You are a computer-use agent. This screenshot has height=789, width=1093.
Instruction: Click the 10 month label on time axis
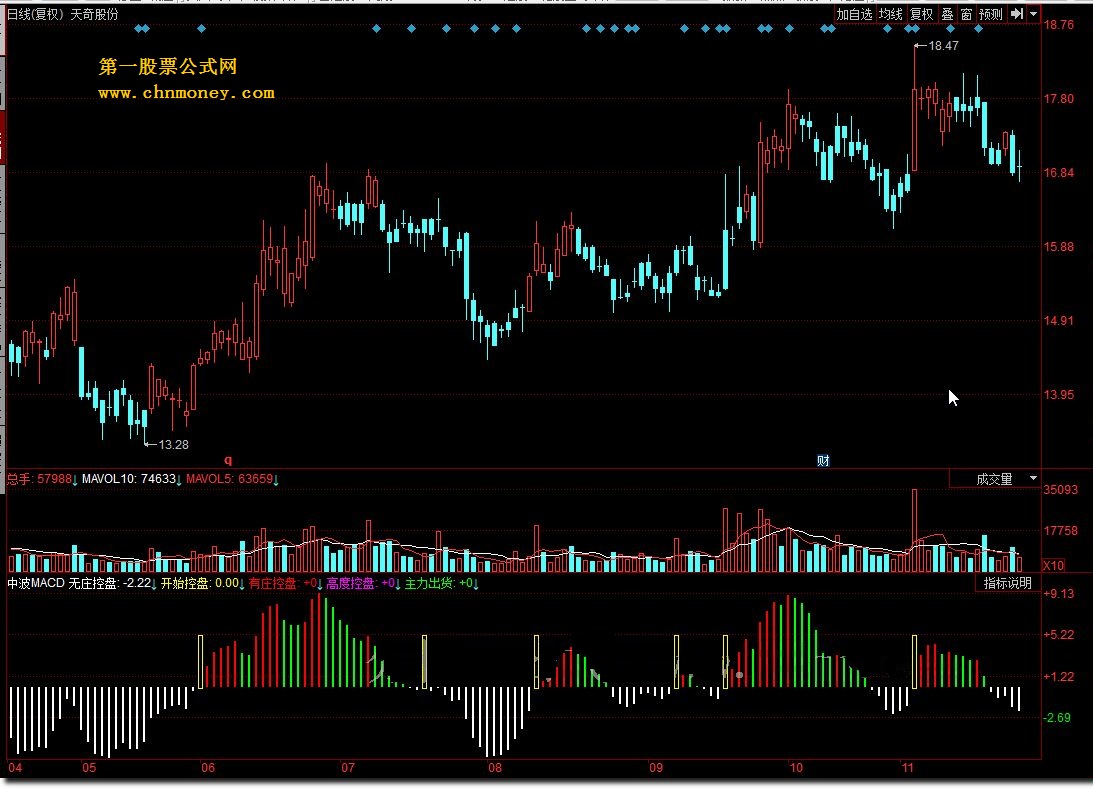pos(796,768)
